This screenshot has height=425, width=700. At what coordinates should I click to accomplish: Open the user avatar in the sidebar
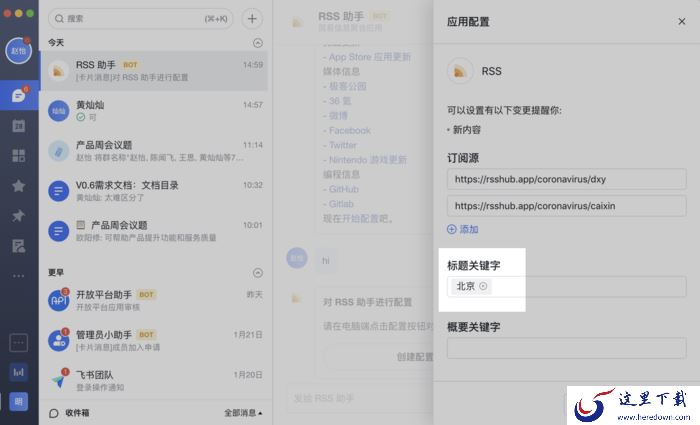point(18,50)
